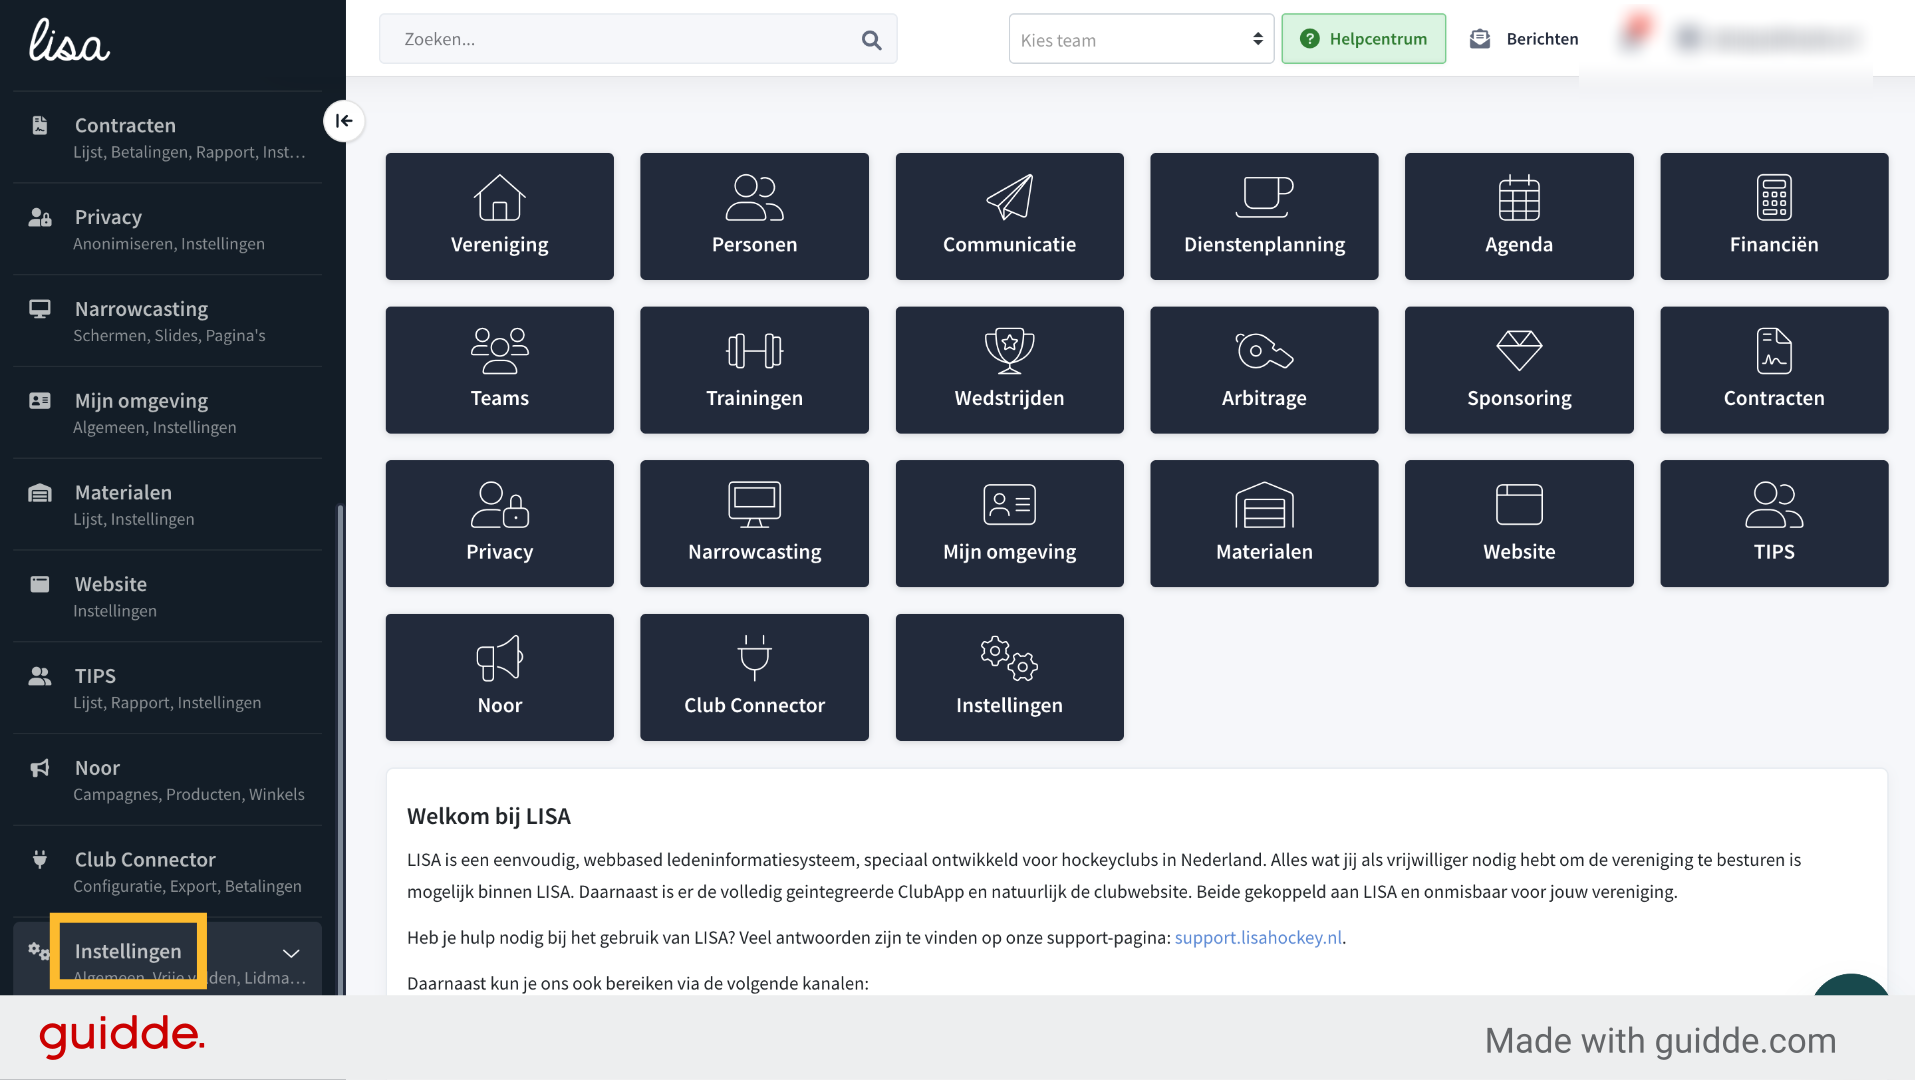Screen dimensions: 1915x1080
Task: Open the Wedstrijden trophy icon tile
Action: [1009, 370]
